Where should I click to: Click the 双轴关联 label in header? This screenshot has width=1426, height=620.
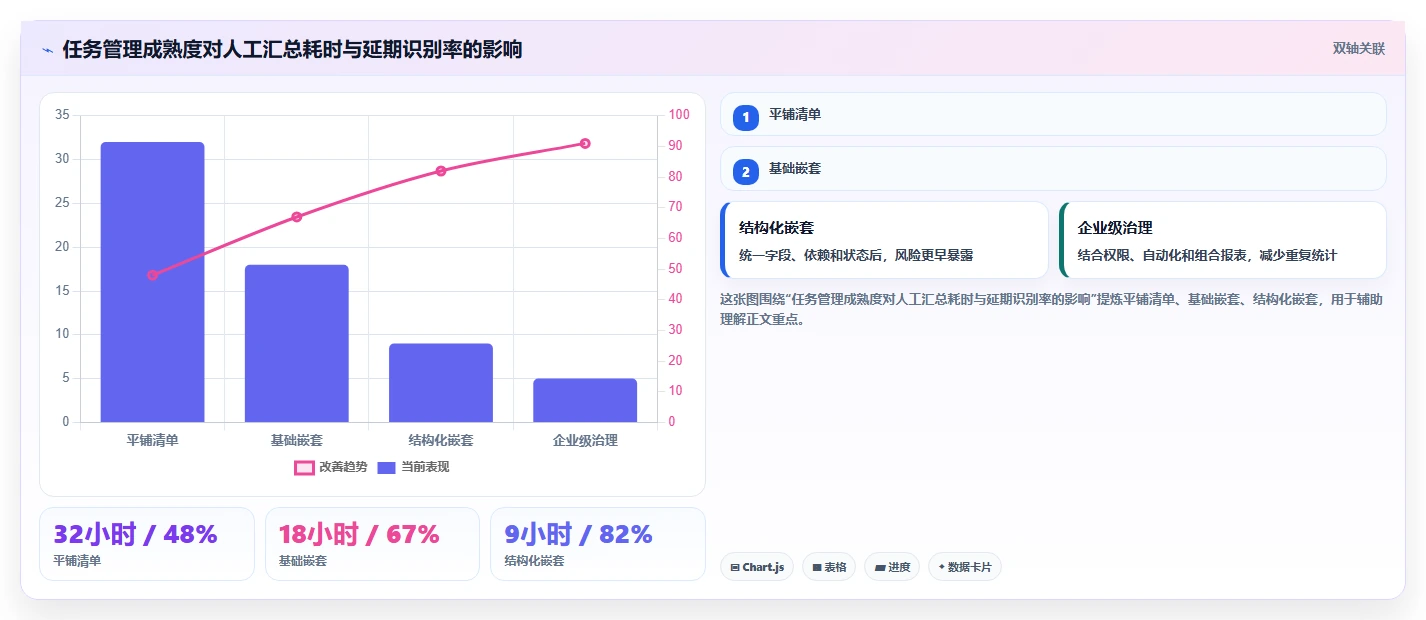[x=1359, y=48]
